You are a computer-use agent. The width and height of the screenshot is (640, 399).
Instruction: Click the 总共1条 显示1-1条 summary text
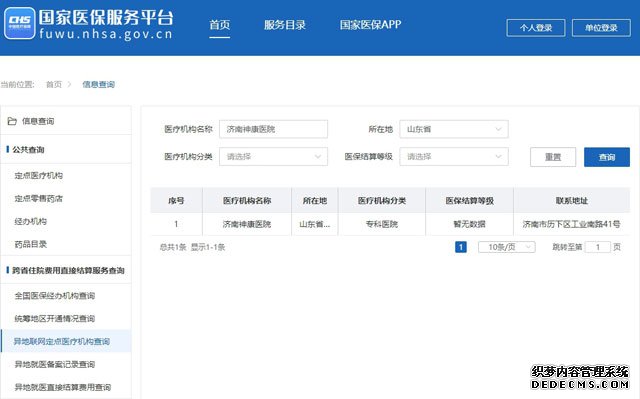(x=192, y=247)
